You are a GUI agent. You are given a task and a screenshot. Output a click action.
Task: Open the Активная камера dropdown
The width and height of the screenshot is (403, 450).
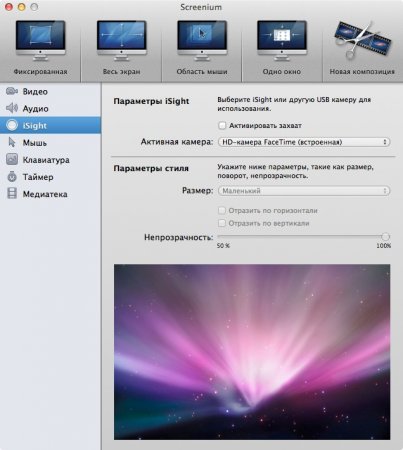tap(304, 142)
